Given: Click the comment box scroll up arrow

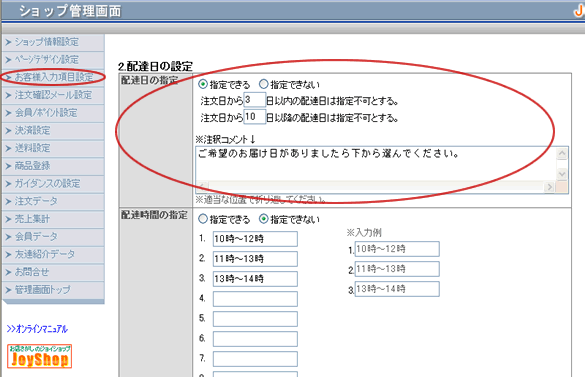Looking at the screenshot, I should 562,153.
